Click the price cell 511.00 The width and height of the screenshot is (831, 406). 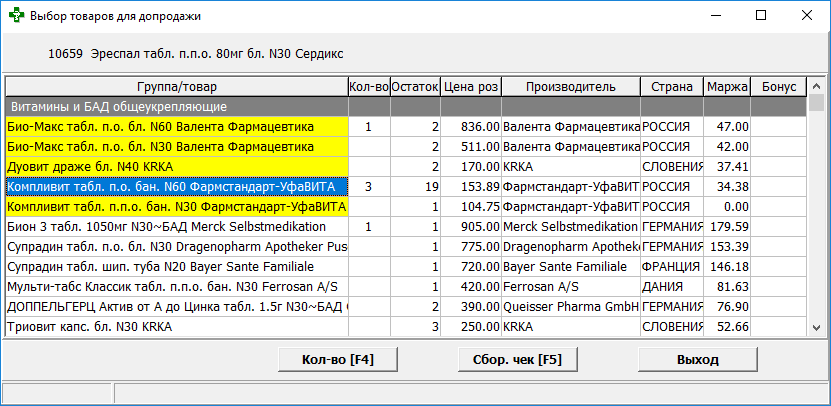pos(471,147)
